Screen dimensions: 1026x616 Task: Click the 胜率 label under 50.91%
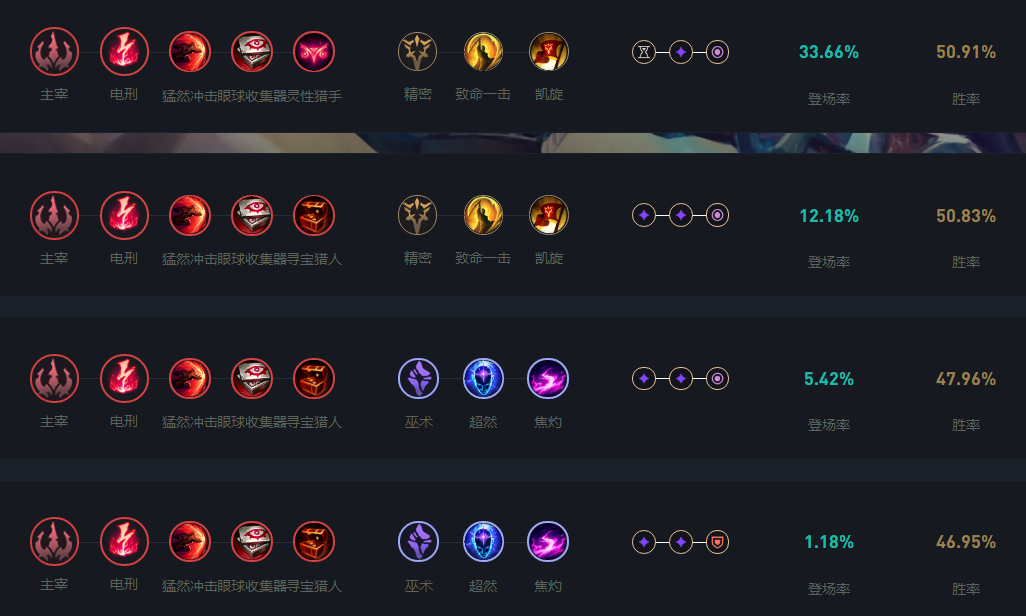966,99
